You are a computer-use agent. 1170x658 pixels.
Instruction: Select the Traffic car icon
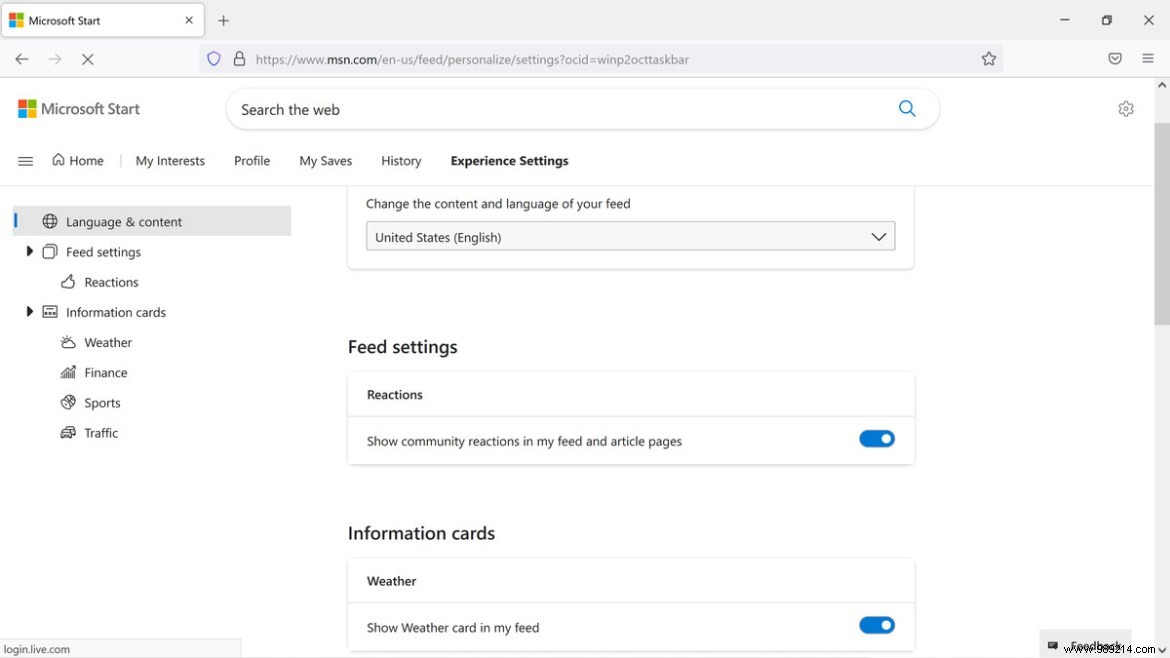pyautogui.click(x=68, y=432)
